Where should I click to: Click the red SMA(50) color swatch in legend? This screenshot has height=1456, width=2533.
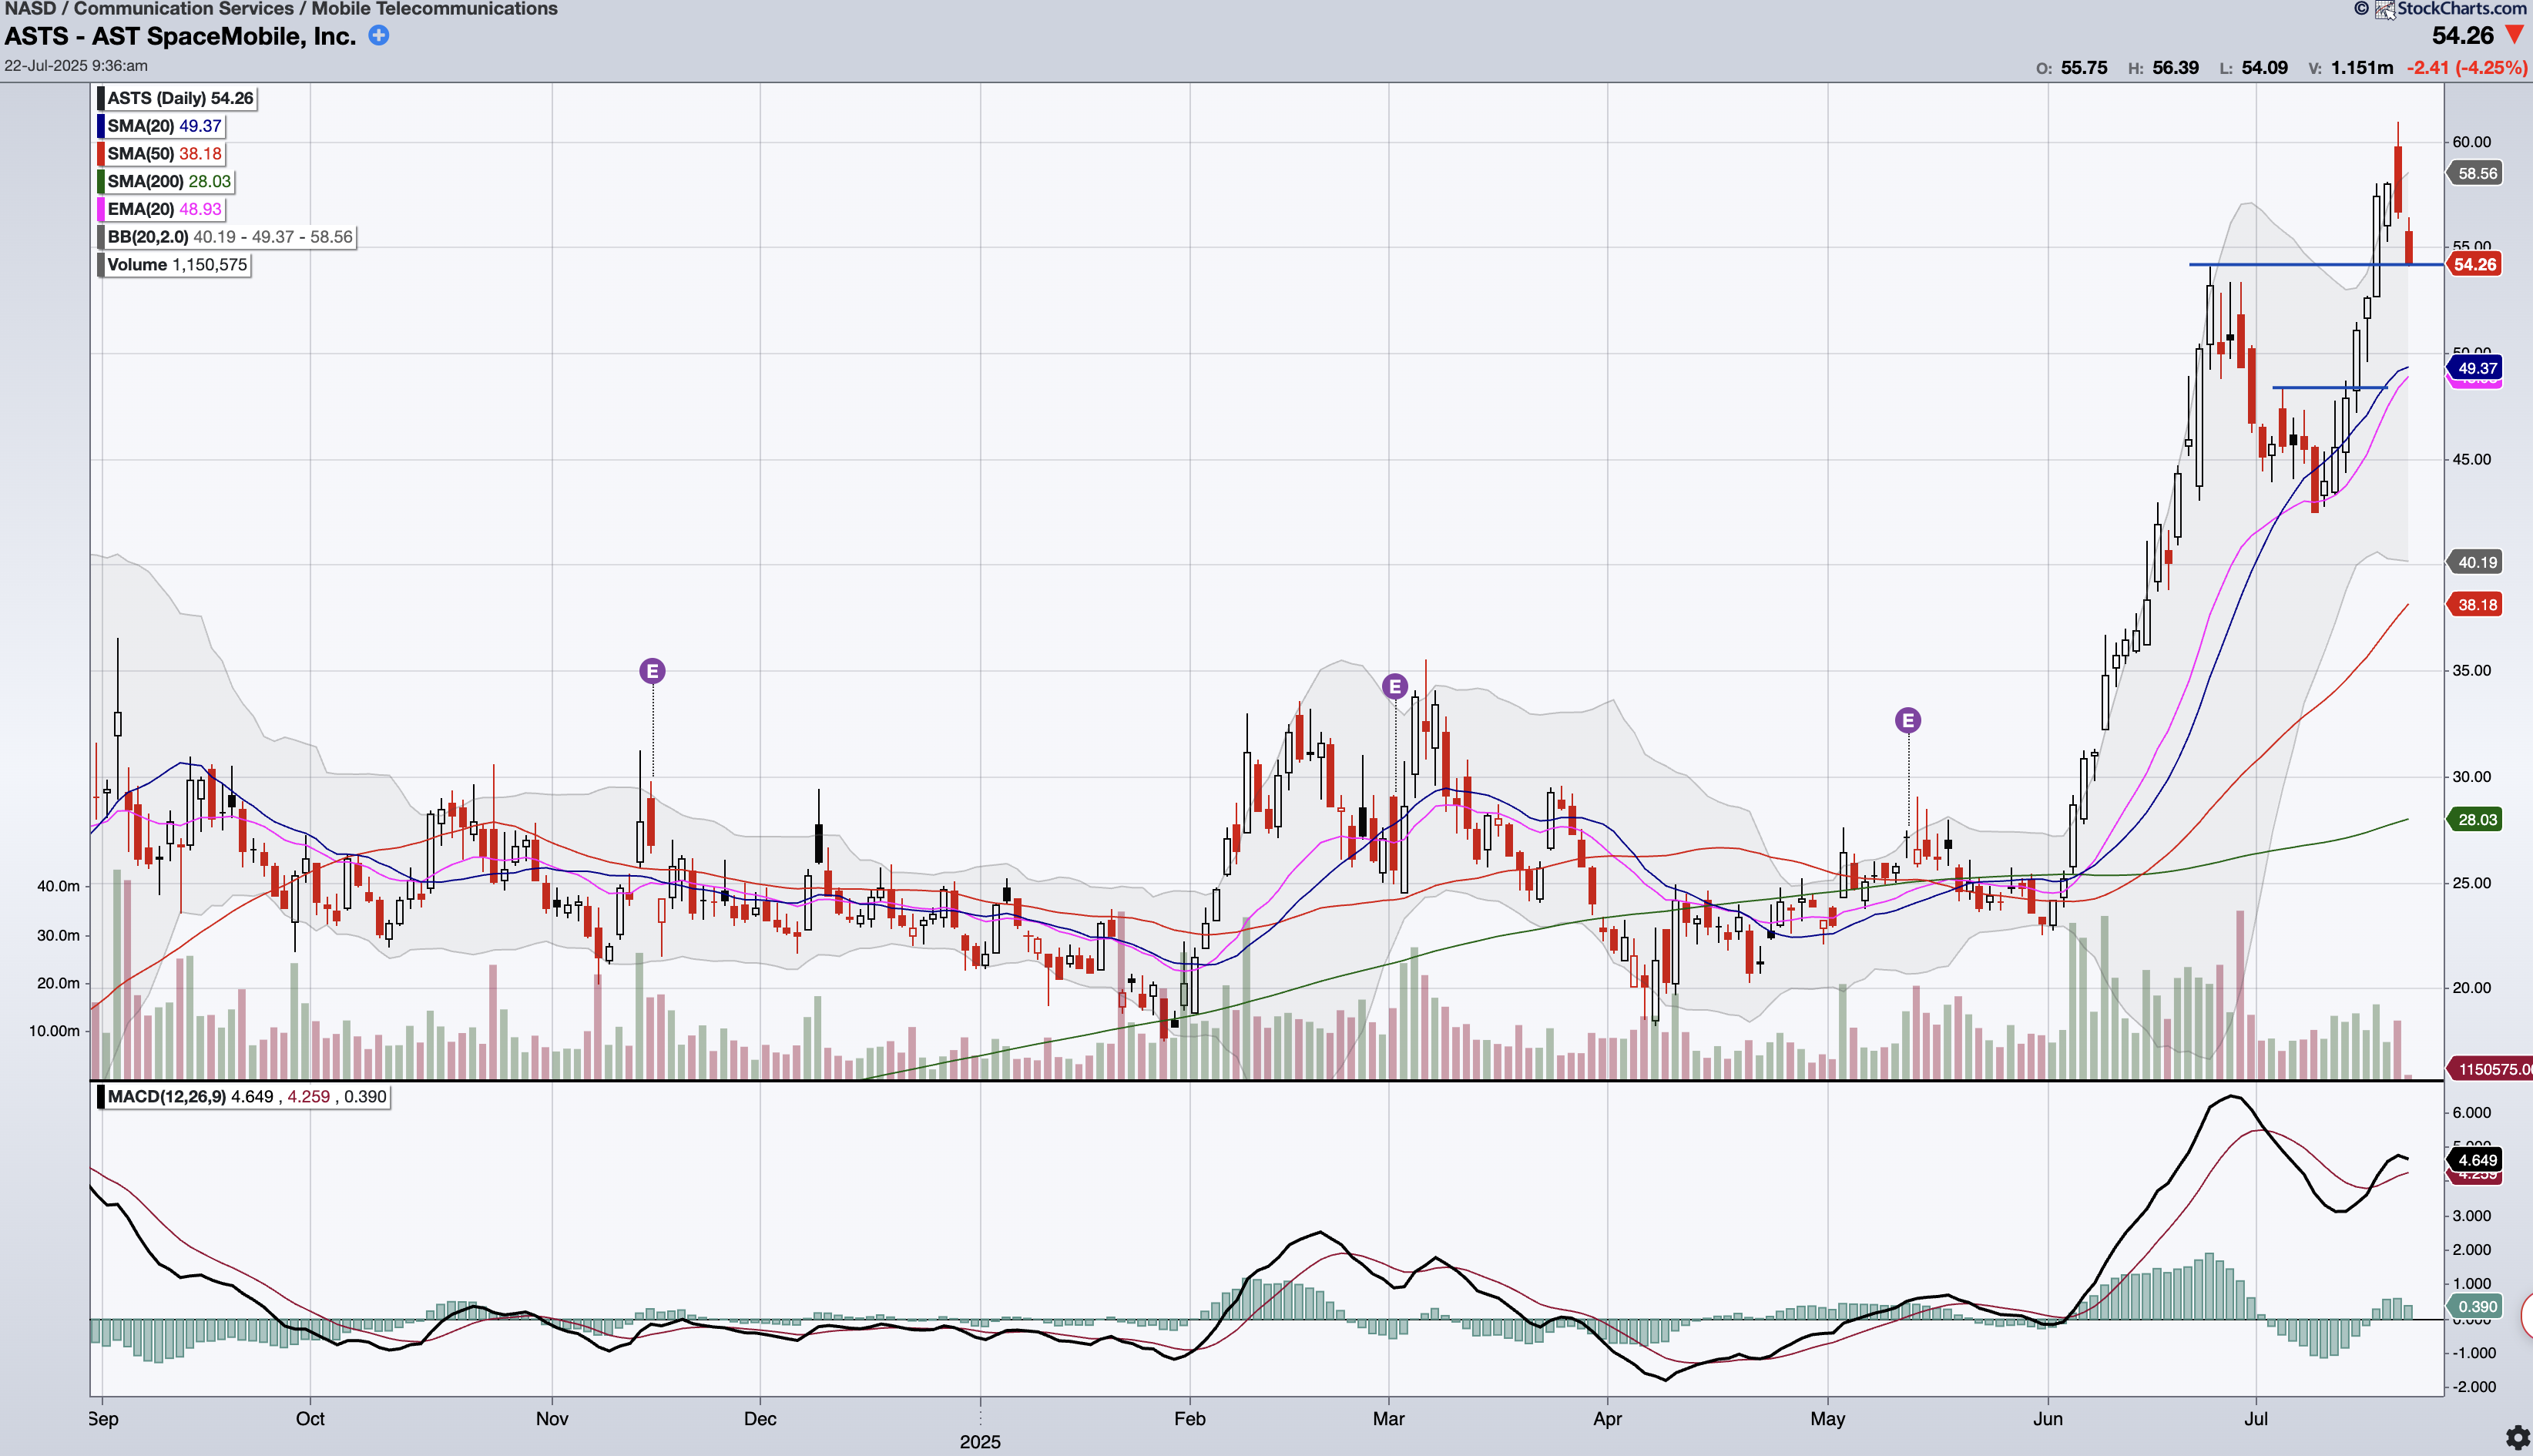[x=101, y=154]
